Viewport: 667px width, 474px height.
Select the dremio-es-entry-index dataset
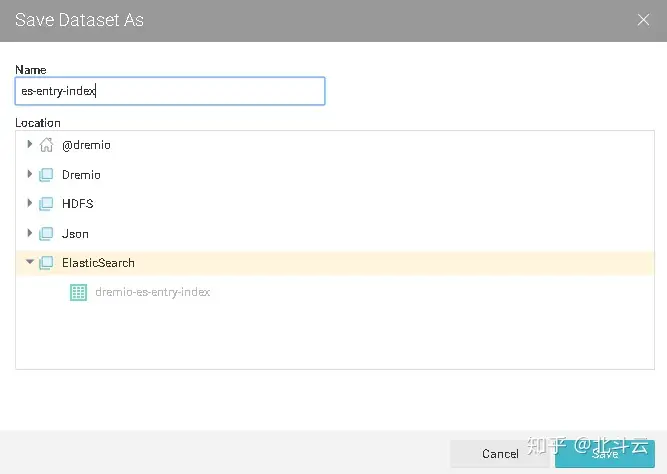[x=152, y=292]
